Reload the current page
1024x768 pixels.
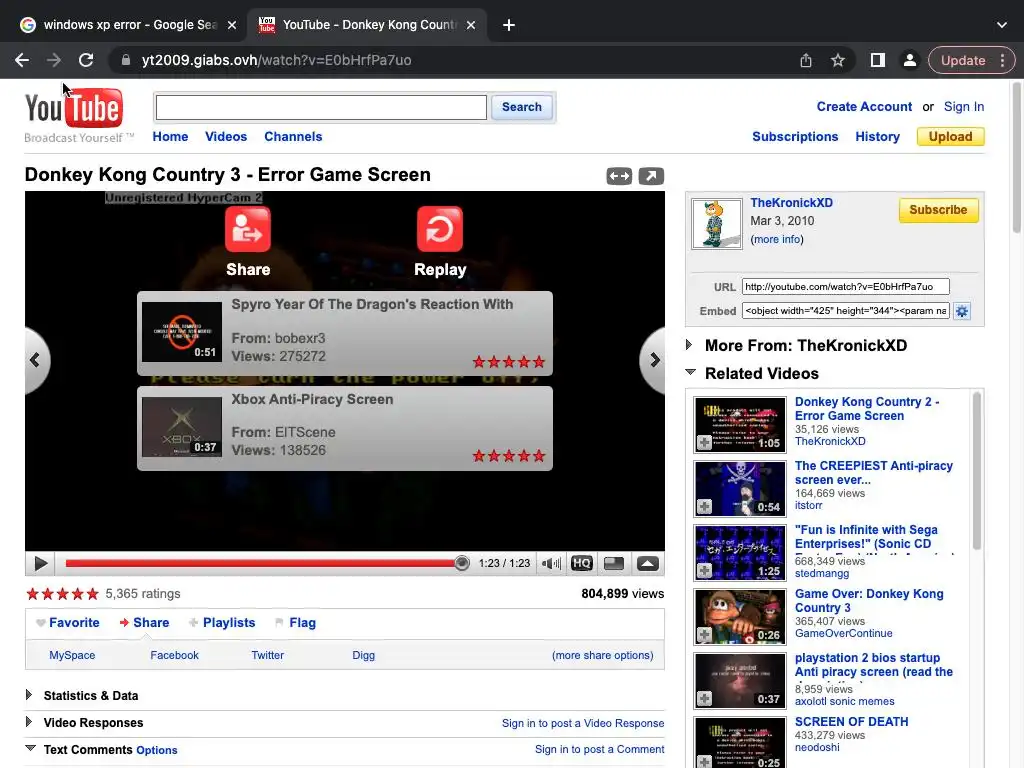pos(86,60)
